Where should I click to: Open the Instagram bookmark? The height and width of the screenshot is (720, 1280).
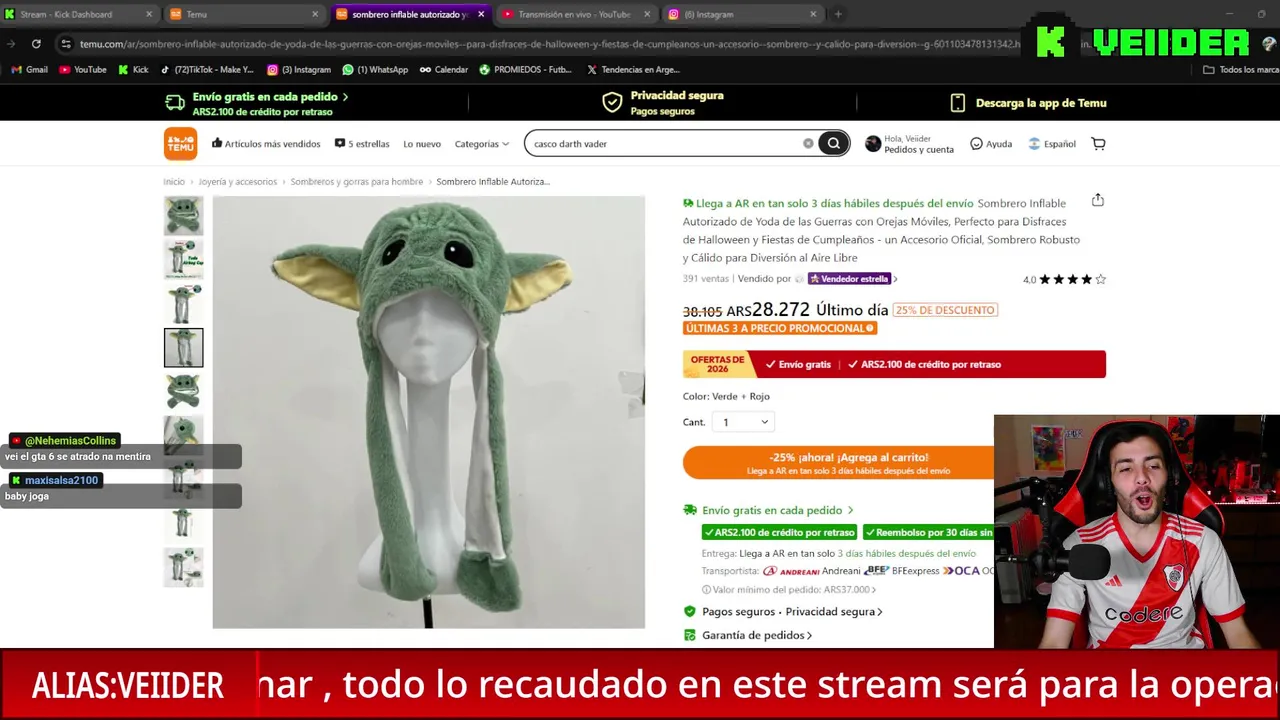tap(299, 70)
